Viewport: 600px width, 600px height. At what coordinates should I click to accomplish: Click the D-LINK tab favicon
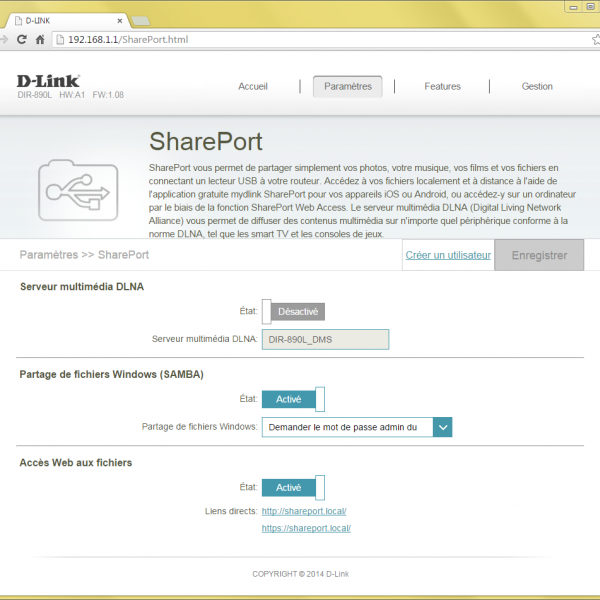tap(17, 19)
